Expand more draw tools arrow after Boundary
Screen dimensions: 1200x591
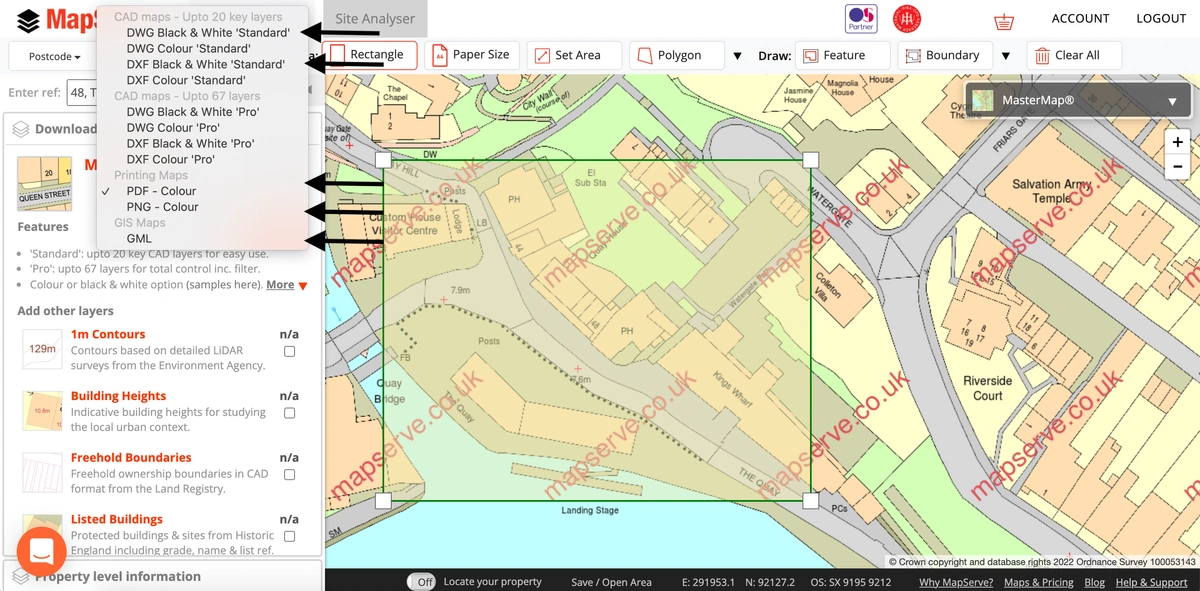[x=1006, y=56]
